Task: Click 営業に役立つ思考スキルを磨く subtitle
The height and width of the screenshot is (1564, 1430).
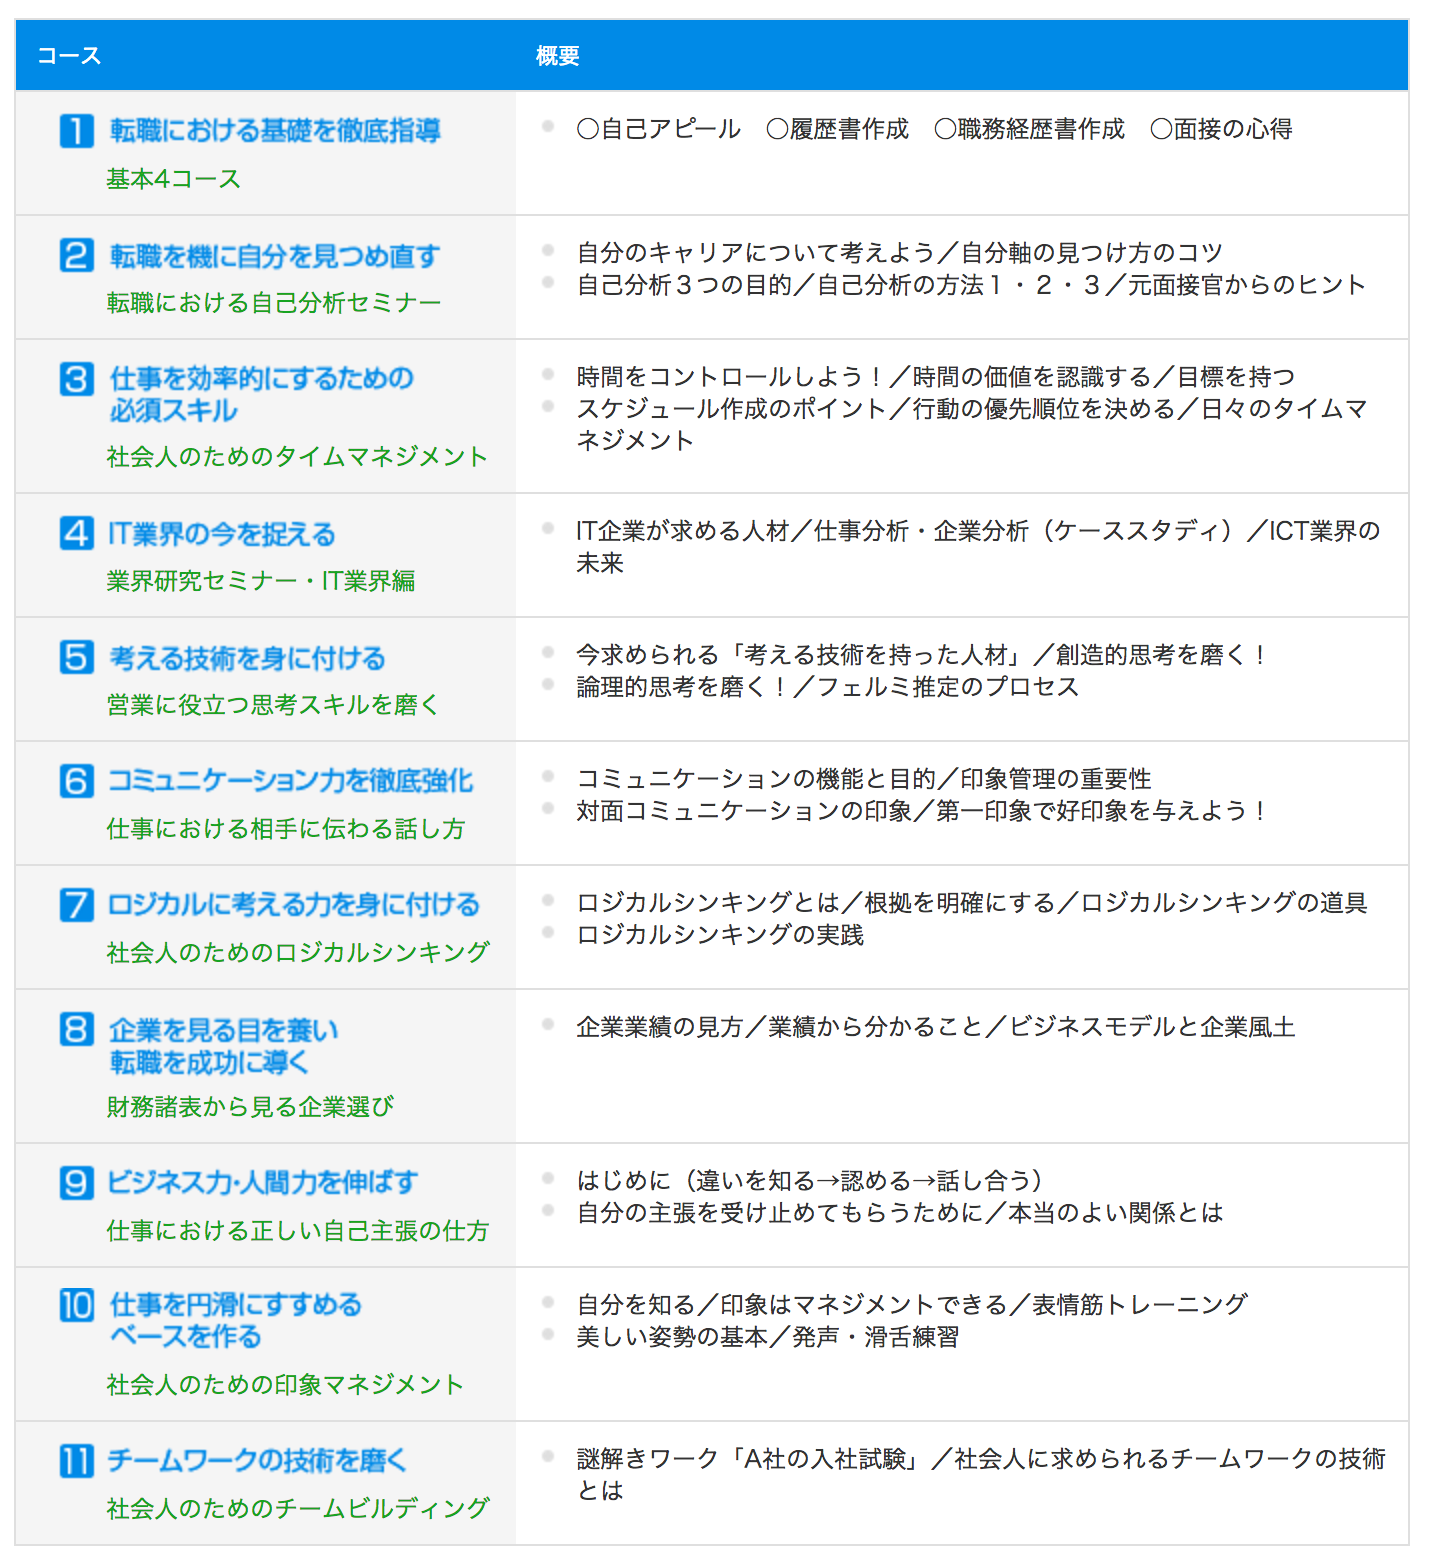Action: (x=273, y=705)
